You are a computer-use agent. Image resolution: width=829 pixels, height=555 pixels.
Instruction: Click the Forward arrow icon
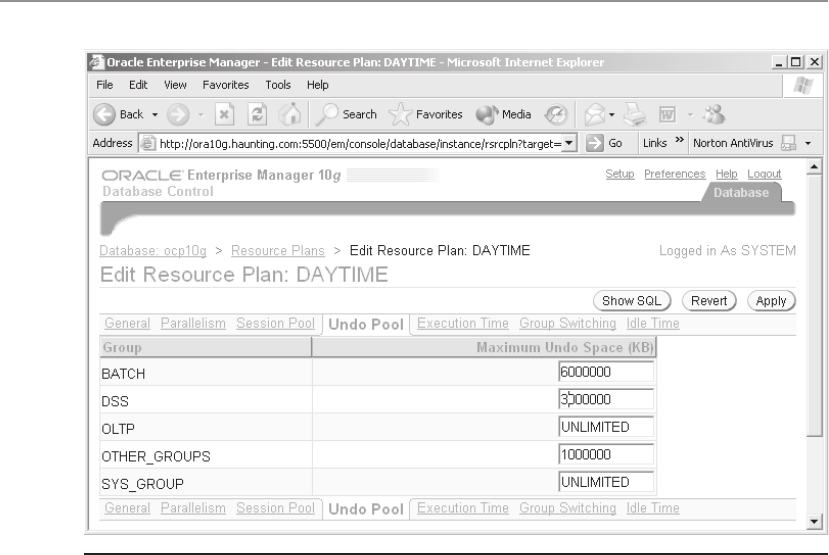click(178, 115)
